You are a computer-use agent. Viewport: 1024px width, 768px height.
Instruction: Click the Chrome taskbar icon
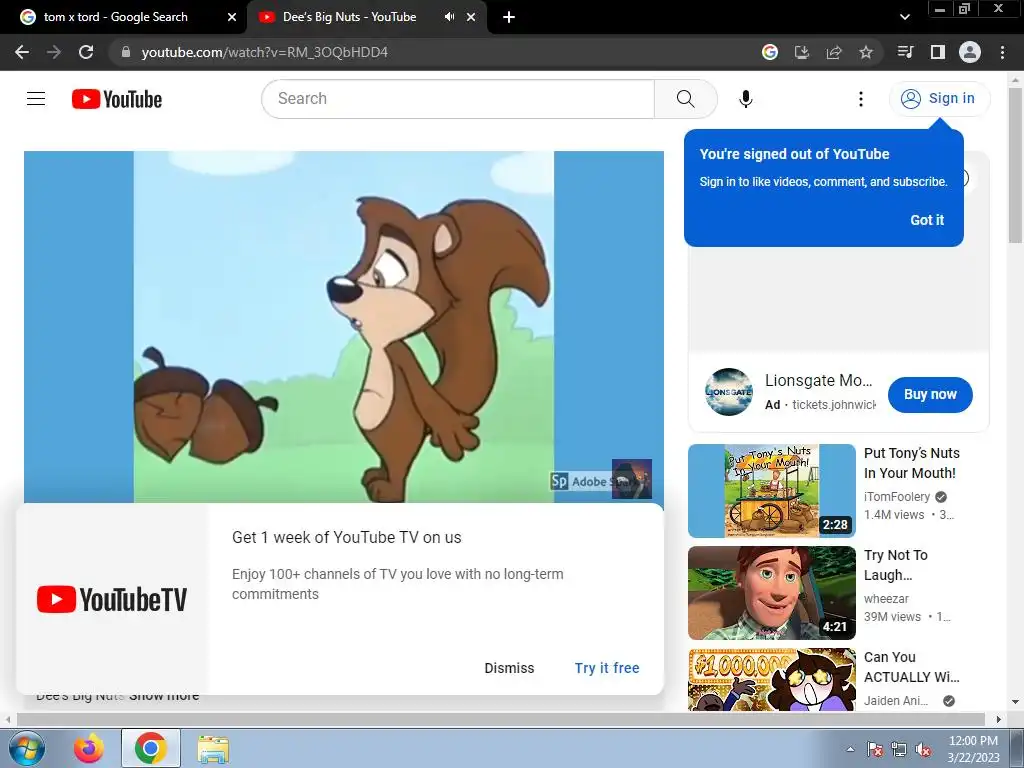(151, 748)
